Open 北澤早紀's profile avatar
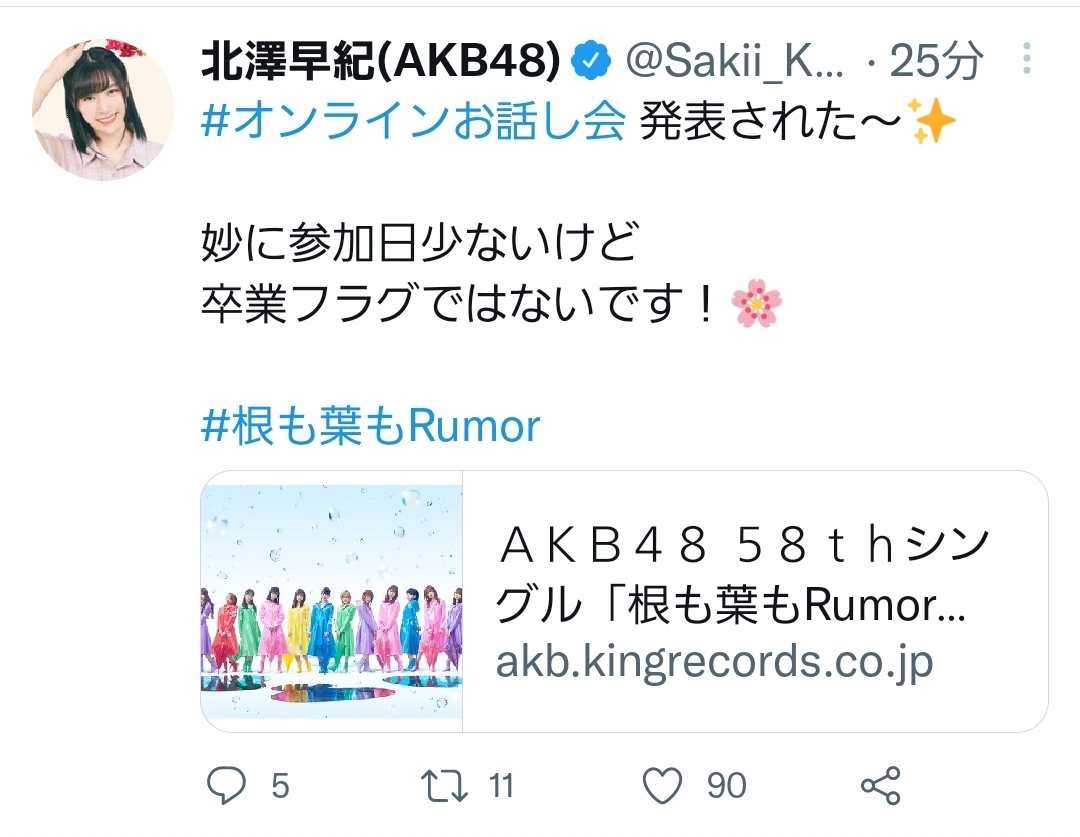Screen dimensions: 1080x837 pos(103,110)
